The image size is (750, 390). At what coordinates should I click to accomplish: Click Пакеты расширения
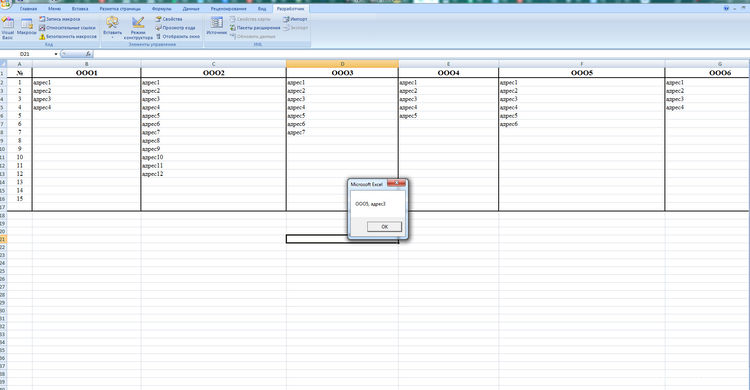(255, 28)
